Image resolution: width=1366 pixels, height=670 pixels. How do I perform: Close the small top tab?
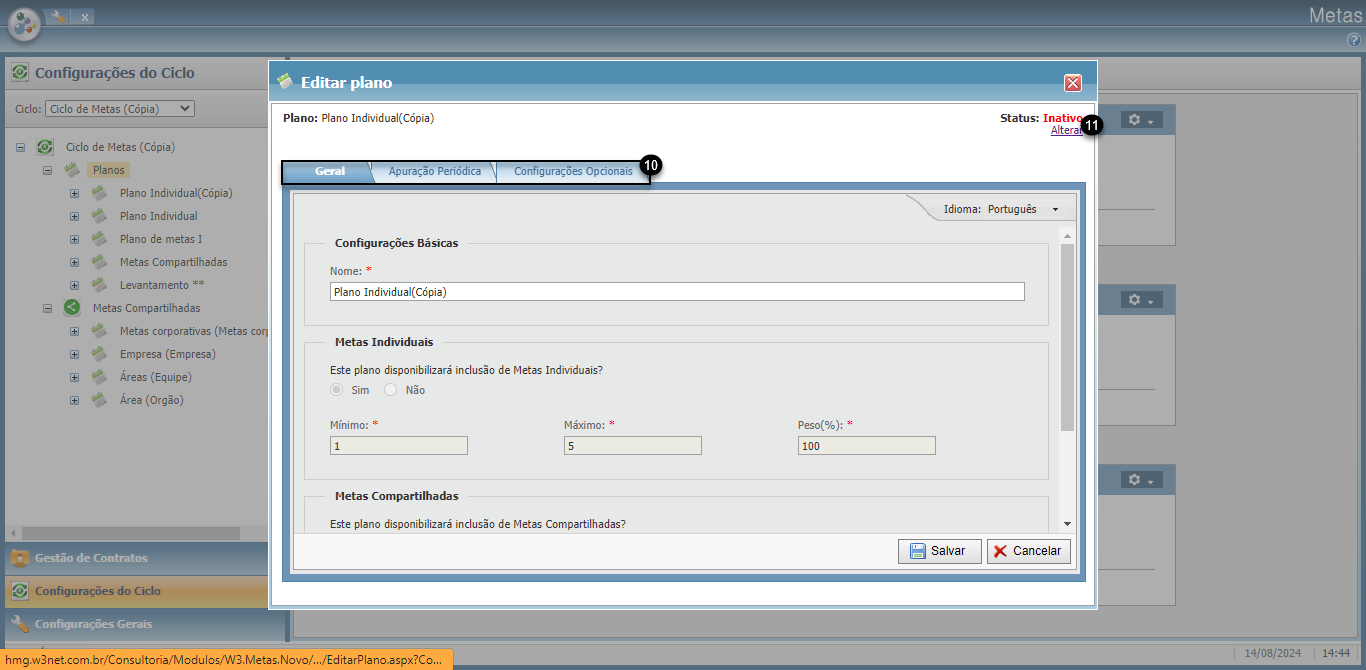(85, 17)
